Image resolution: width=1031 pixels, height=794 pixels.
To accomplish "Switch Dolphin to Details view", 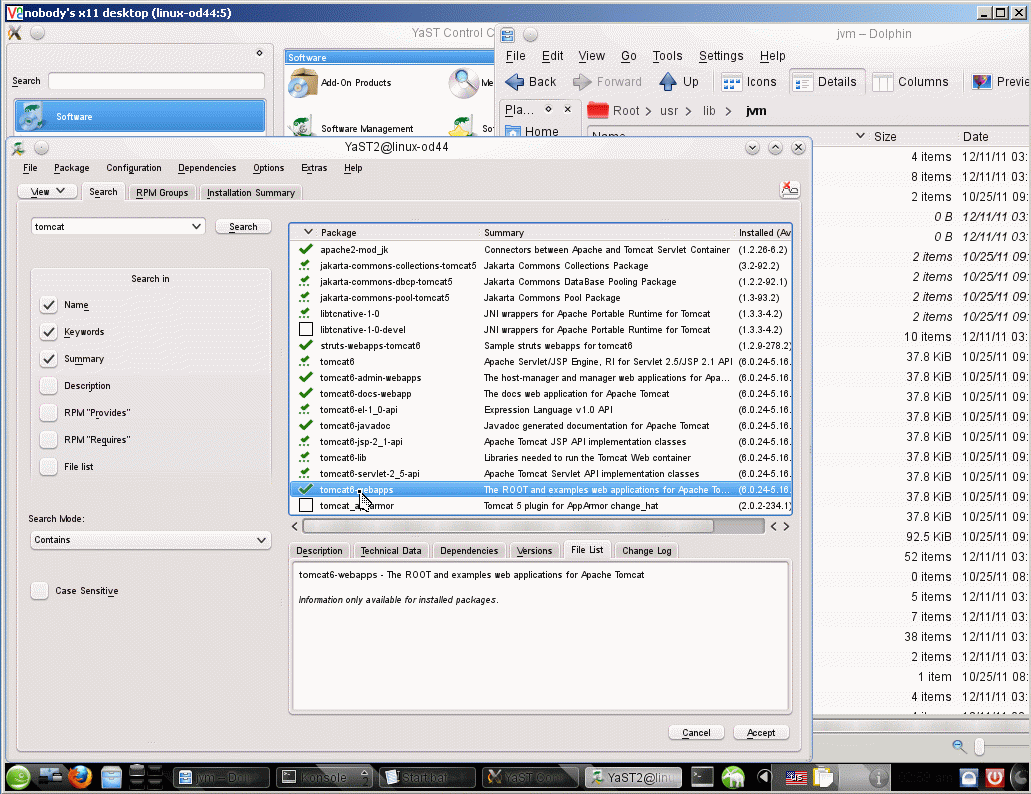I will (x=826, y=82).
